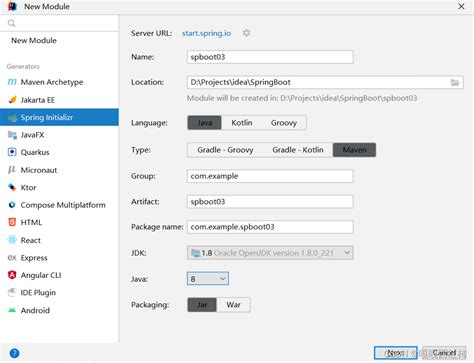Image resolution: width=474 pixels, height=363 pixels.
Task: Open the start.spring.io server link
Action: tap(206, 33)
